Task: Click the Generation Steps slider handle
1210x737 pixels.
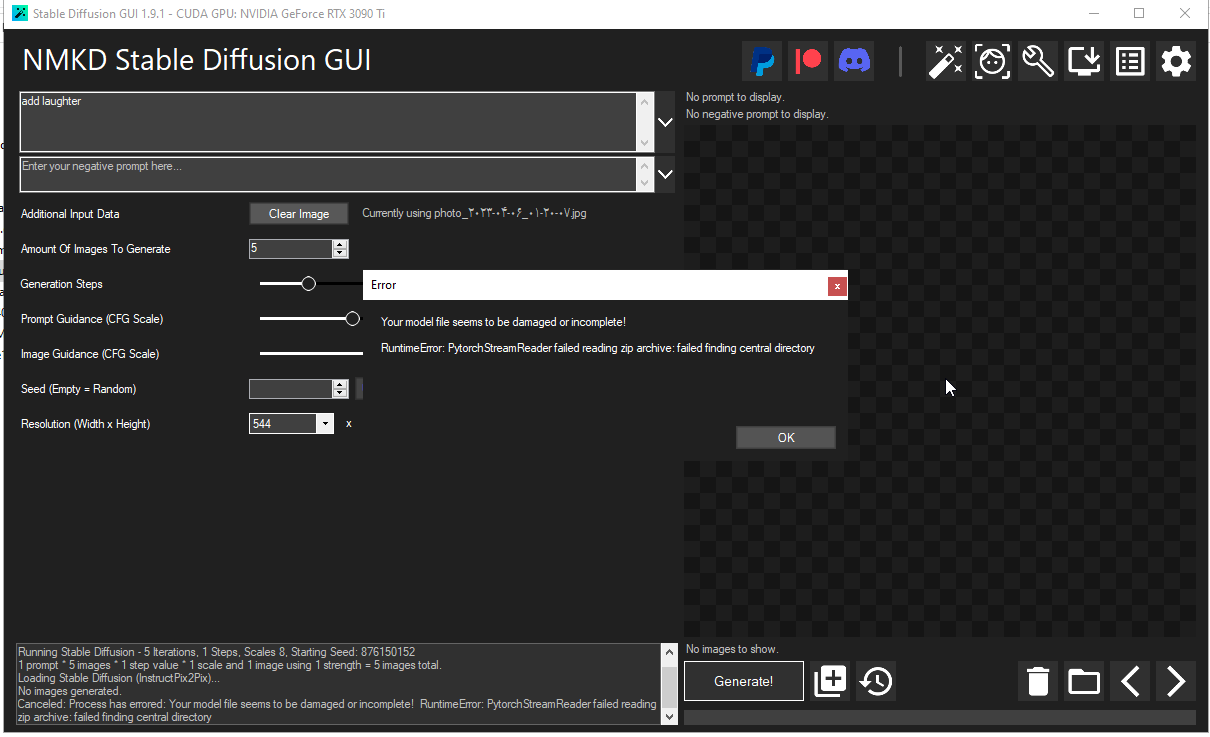Action: click(308, 284)
